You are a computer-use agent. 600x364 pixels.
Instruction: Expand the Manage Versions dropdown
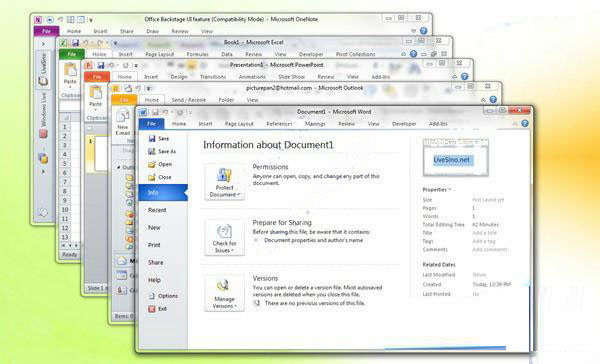[x=225, y=294]
